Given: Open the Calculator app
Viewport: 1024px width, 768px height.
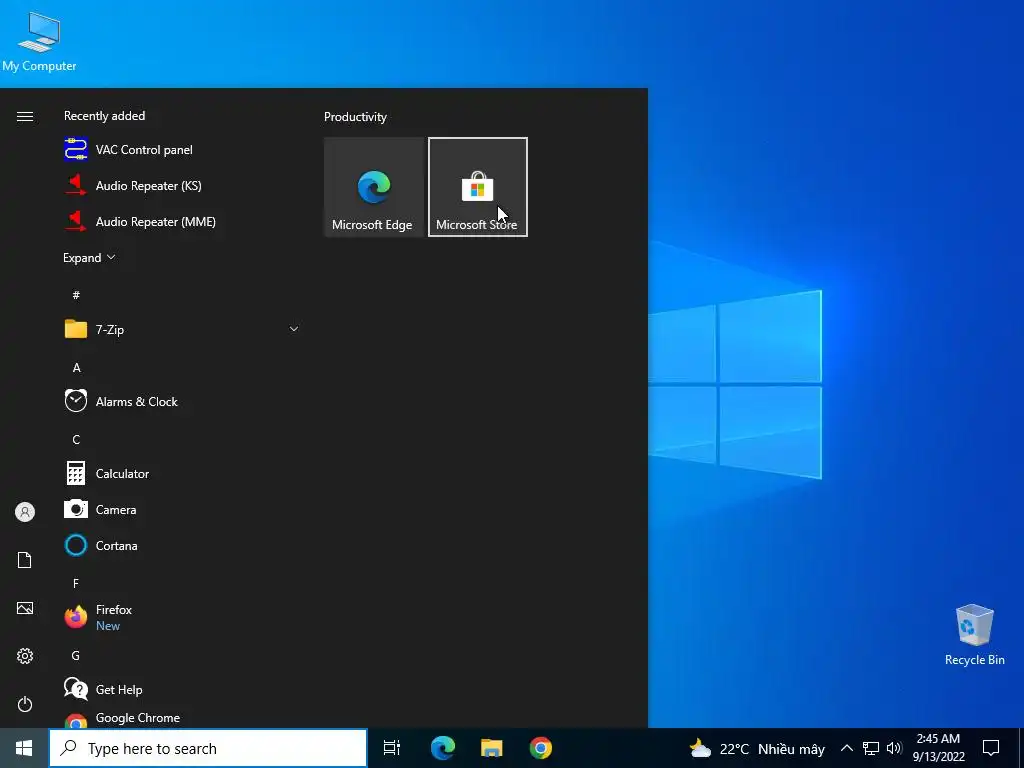Looking at the screenshot, I should pos(181,473).
